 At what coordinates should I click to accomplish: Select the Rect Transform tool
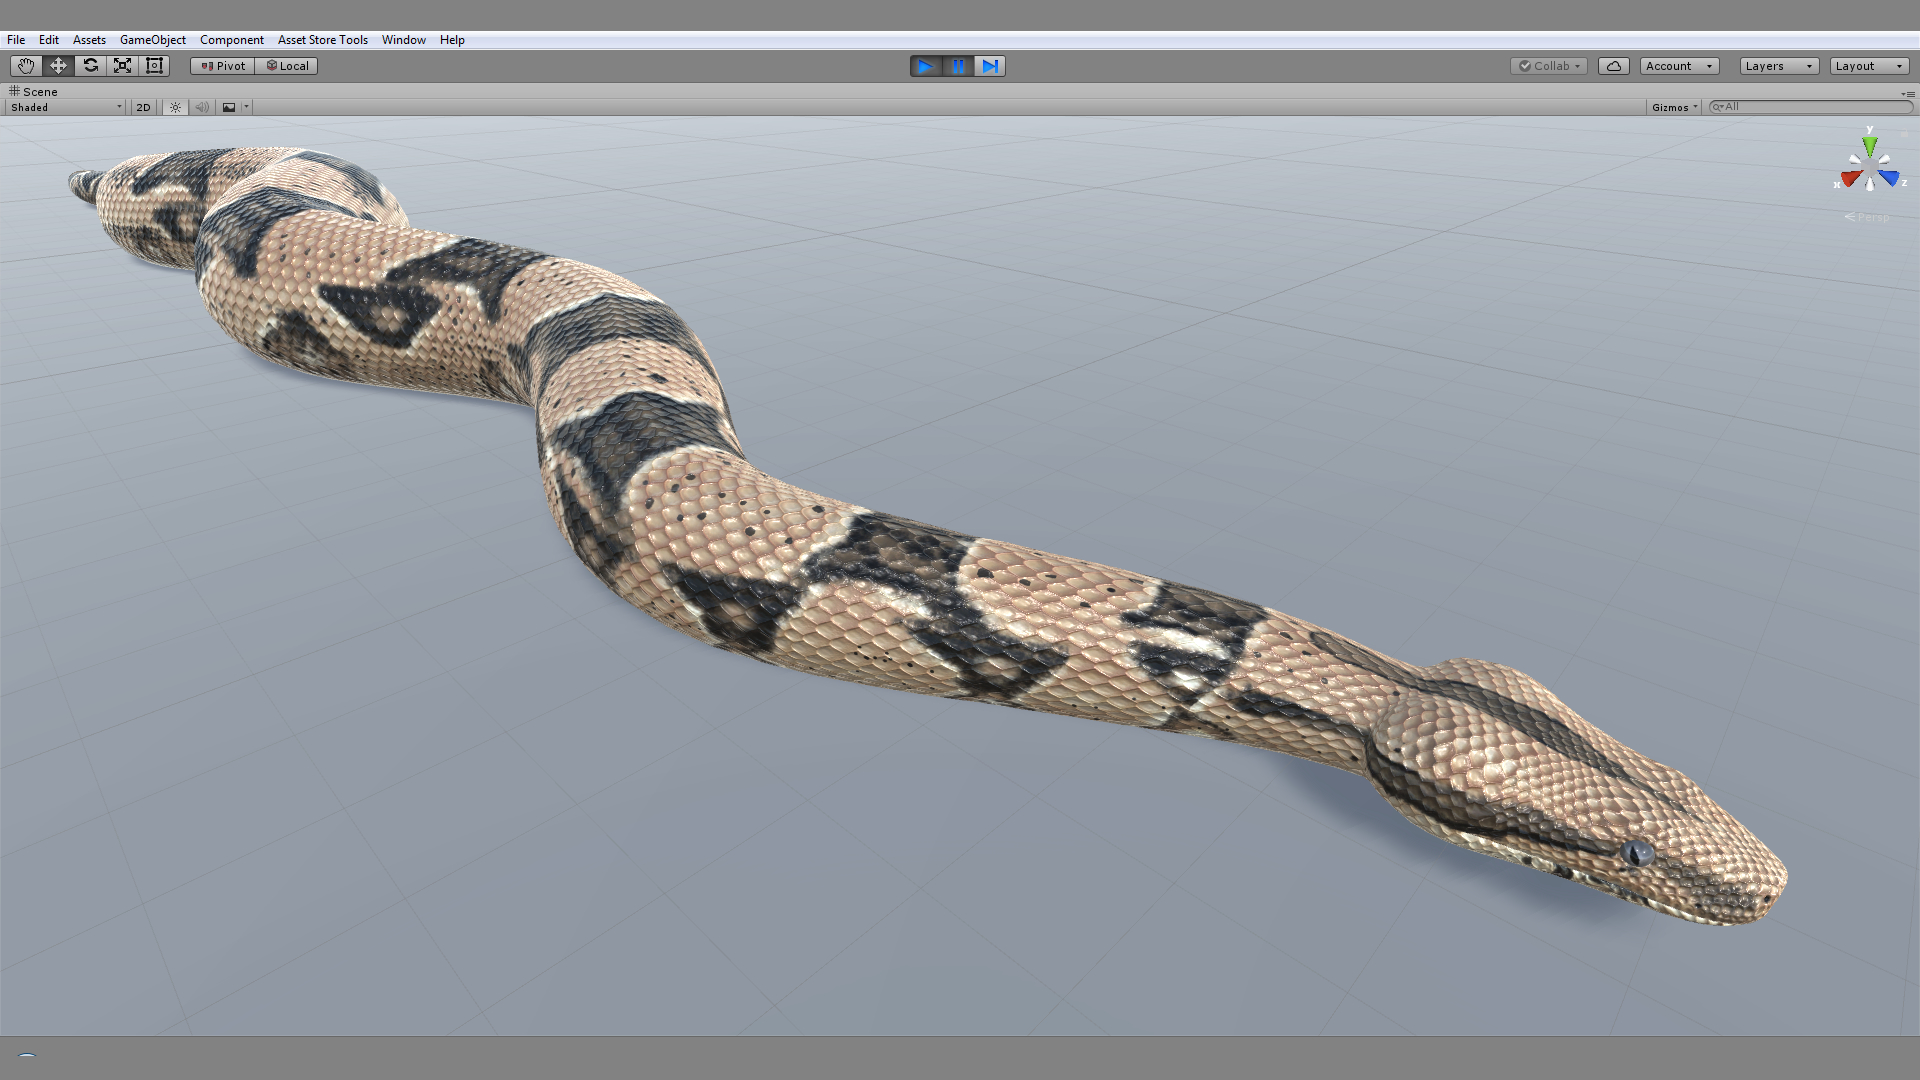(x=154, y=65)
